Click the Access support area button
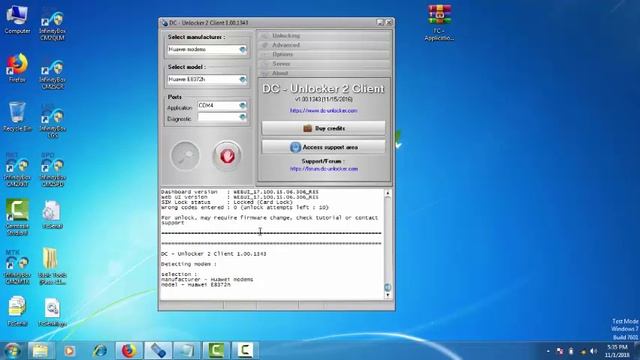The image size is (640, 360). point(323,147)
